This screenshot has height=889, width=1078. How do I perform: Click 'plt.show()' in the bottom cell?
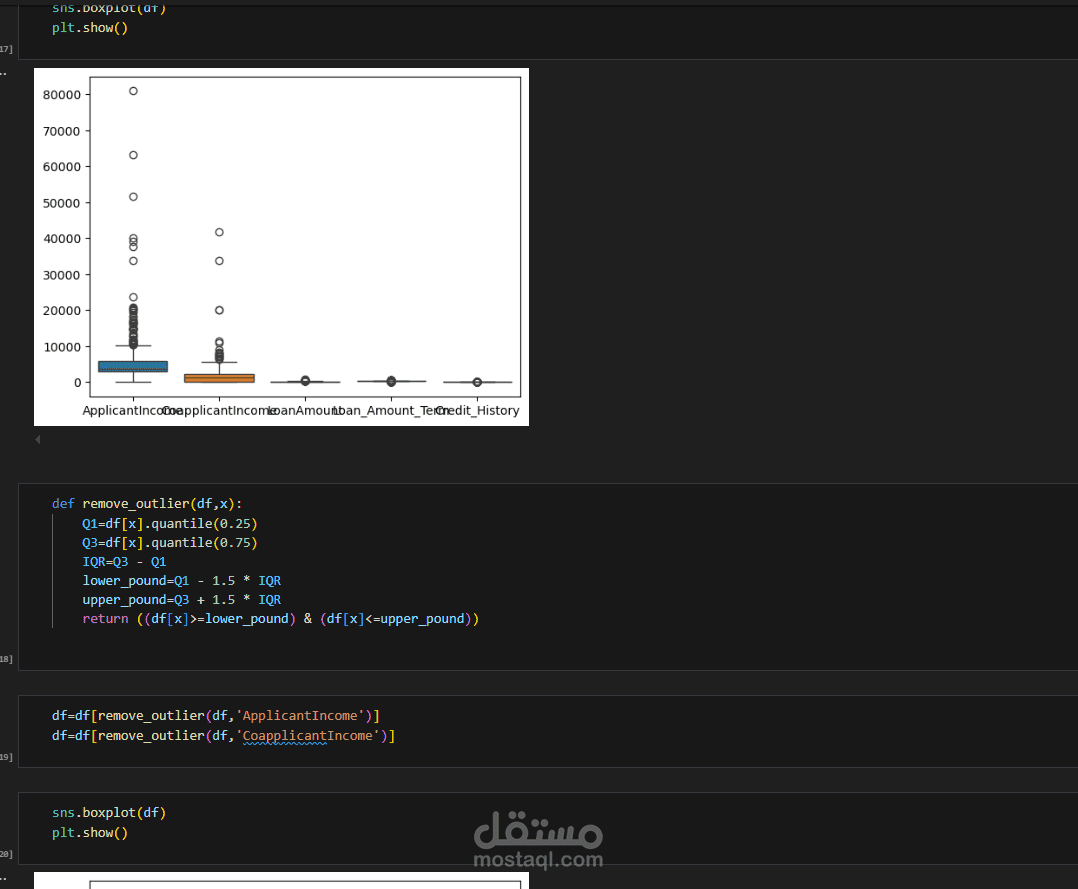(x=89, y=833)
